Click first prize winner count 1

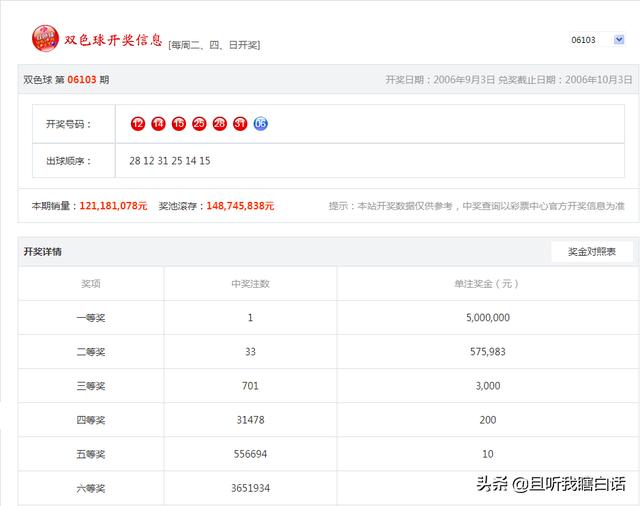click(250, 317)
